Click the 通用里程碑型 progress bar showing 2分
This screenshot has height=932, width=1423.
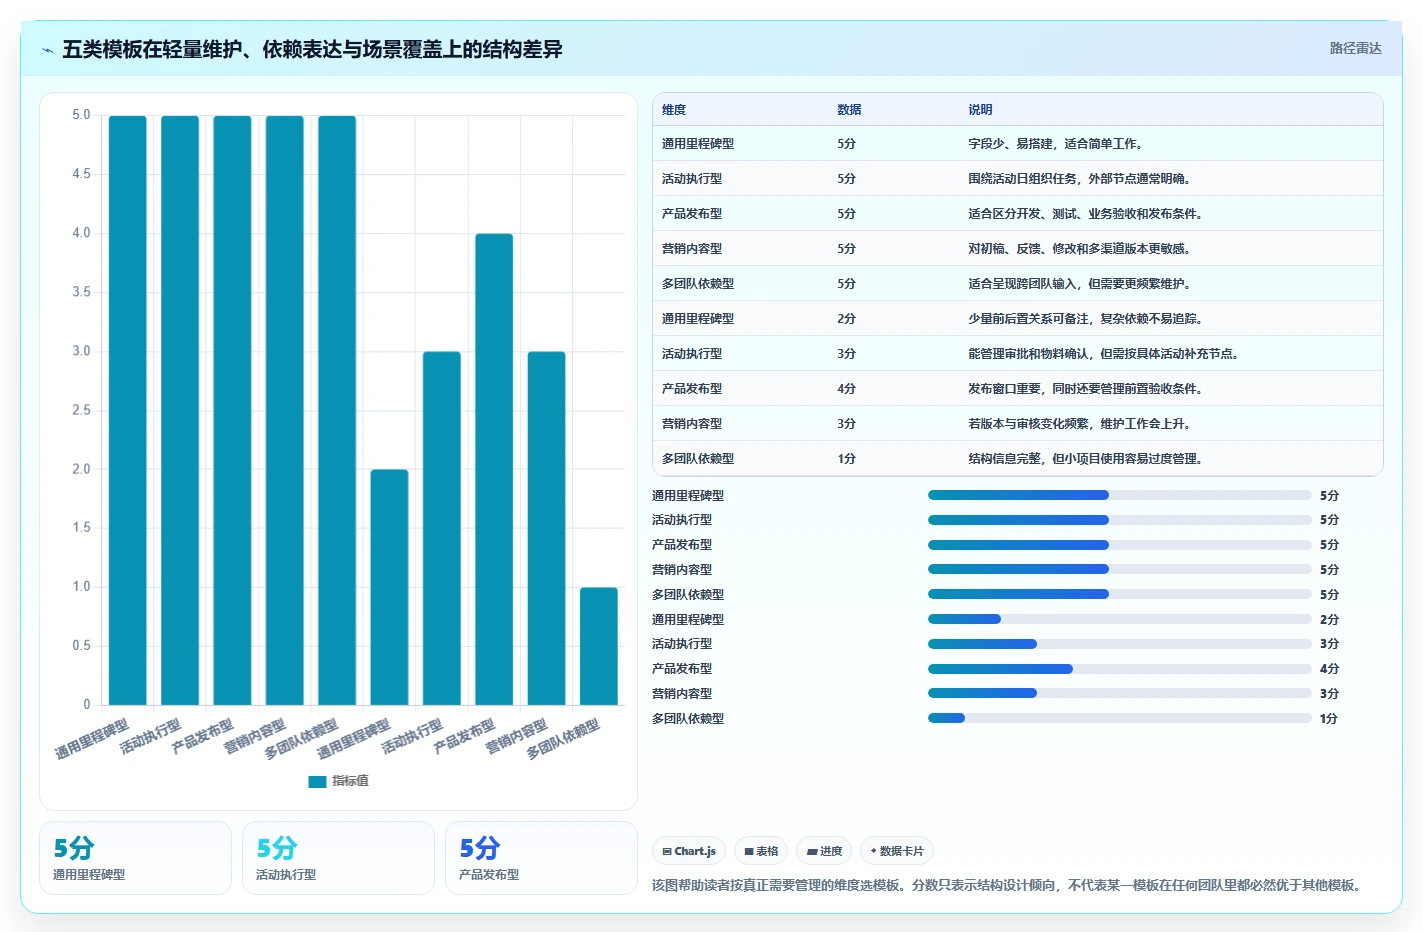click(1120, 619)
